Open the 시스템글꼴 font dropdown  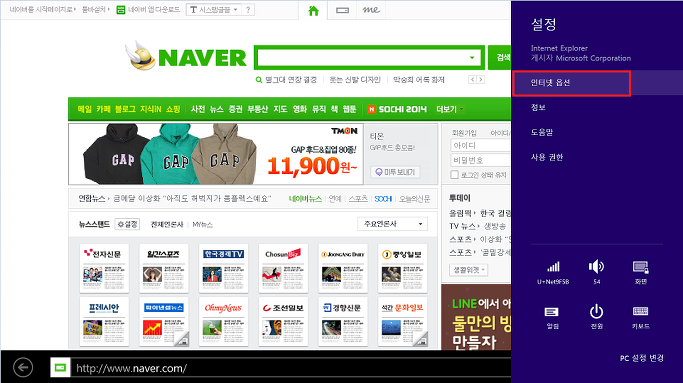pyautogui.click(x=213, y=10)
